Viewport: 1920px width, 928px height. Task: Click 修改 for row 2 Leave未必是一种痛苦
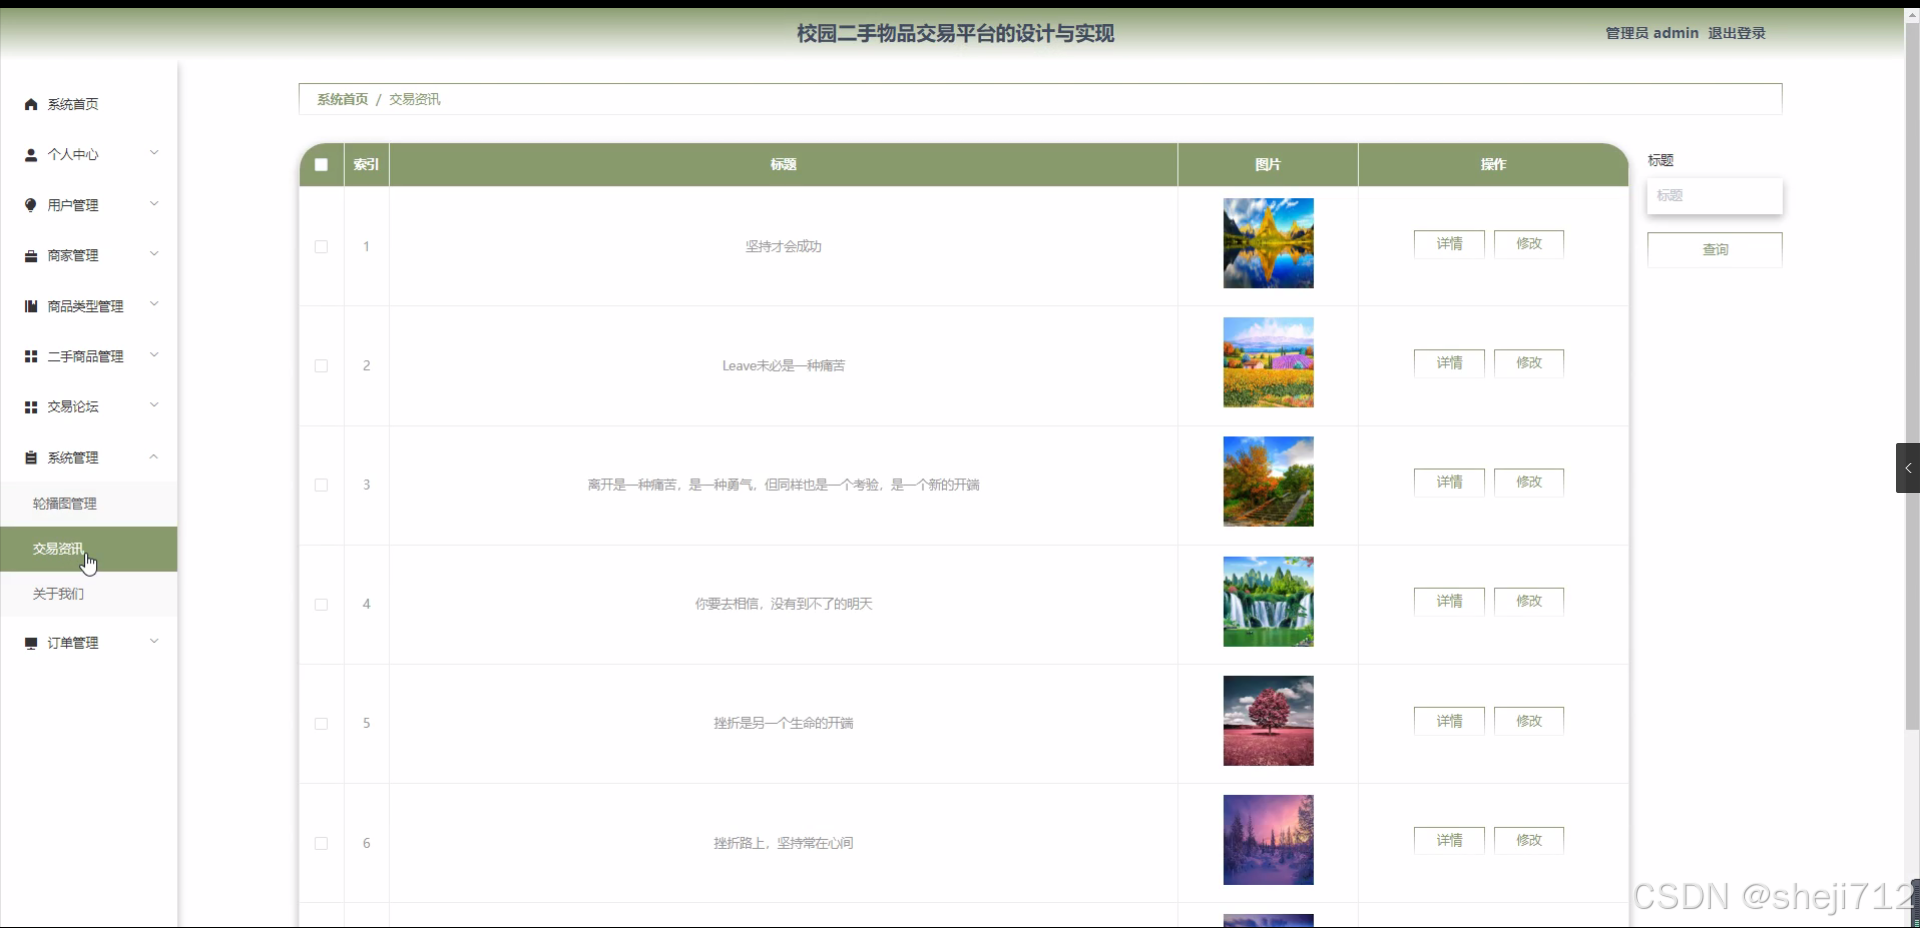1528,363
